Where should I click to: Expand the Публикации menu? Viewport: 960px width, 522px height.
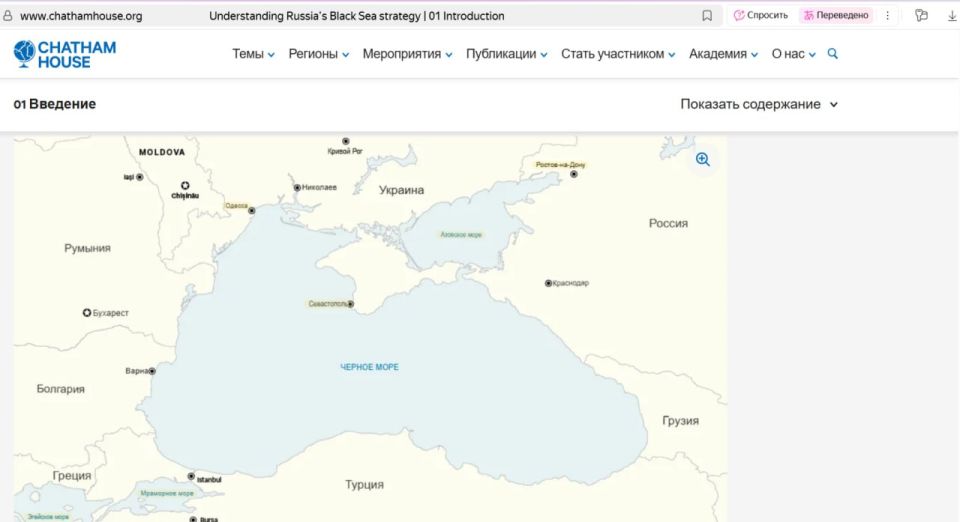coord(506,54)
